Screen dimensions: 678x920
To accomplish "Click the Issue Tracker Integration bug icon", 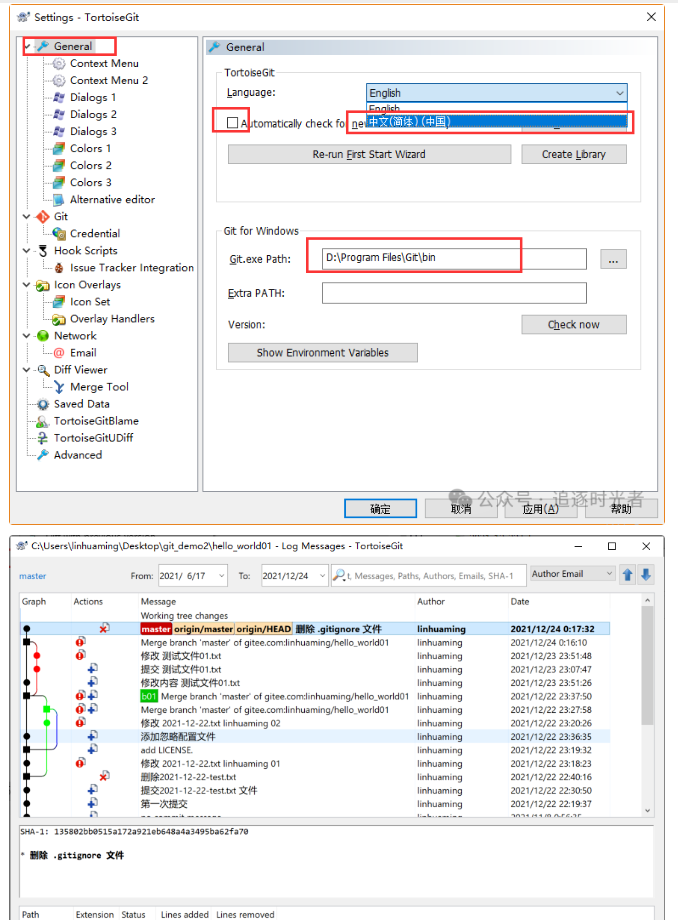I will (59, 268).
